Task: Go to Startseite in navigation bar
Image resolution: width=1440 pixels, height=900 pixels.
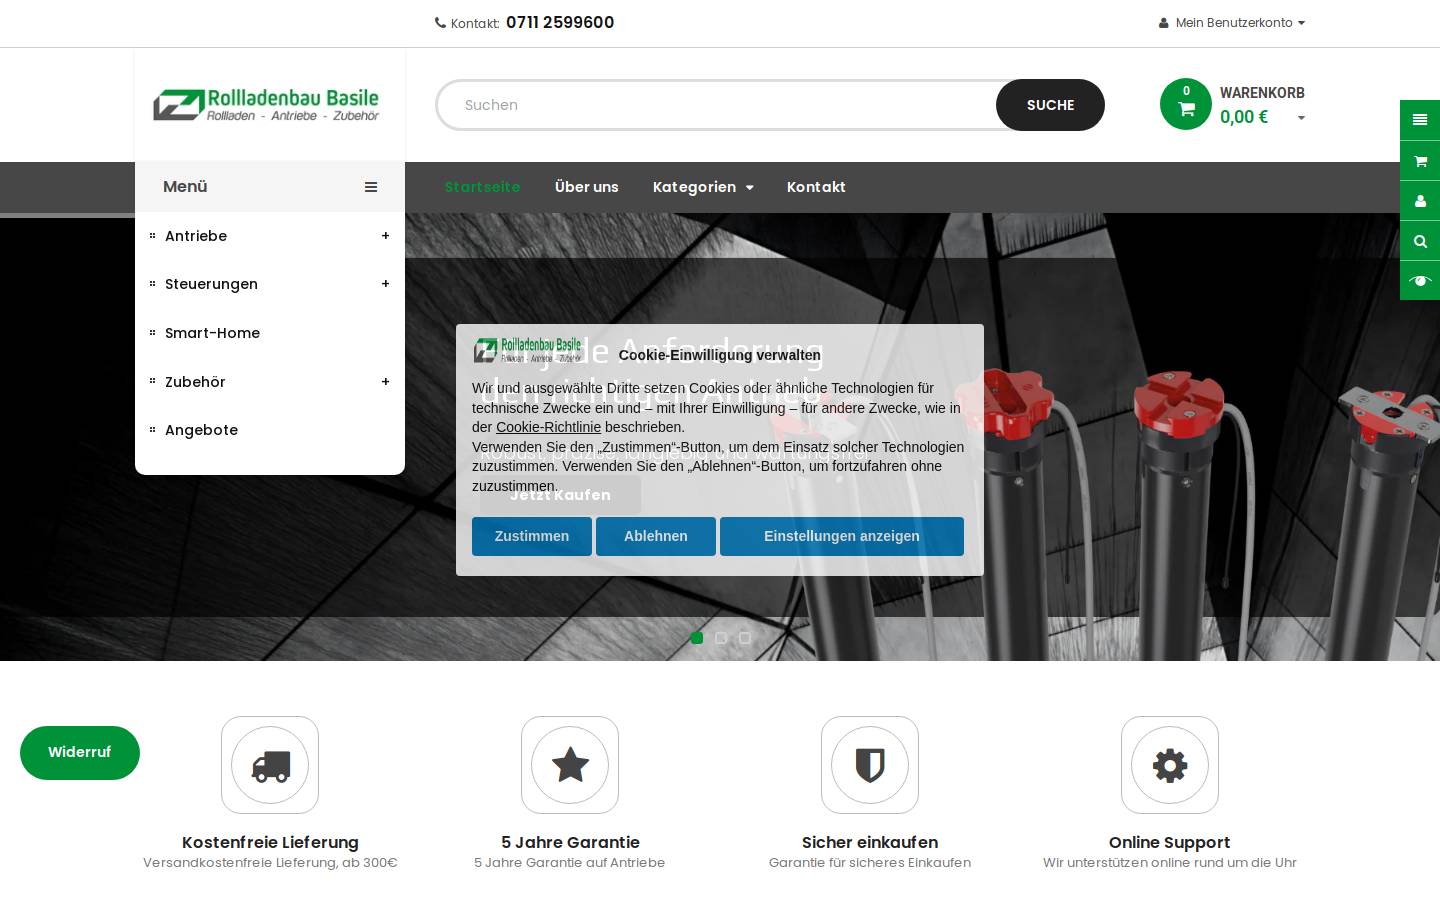Action: tap(482, 187)
